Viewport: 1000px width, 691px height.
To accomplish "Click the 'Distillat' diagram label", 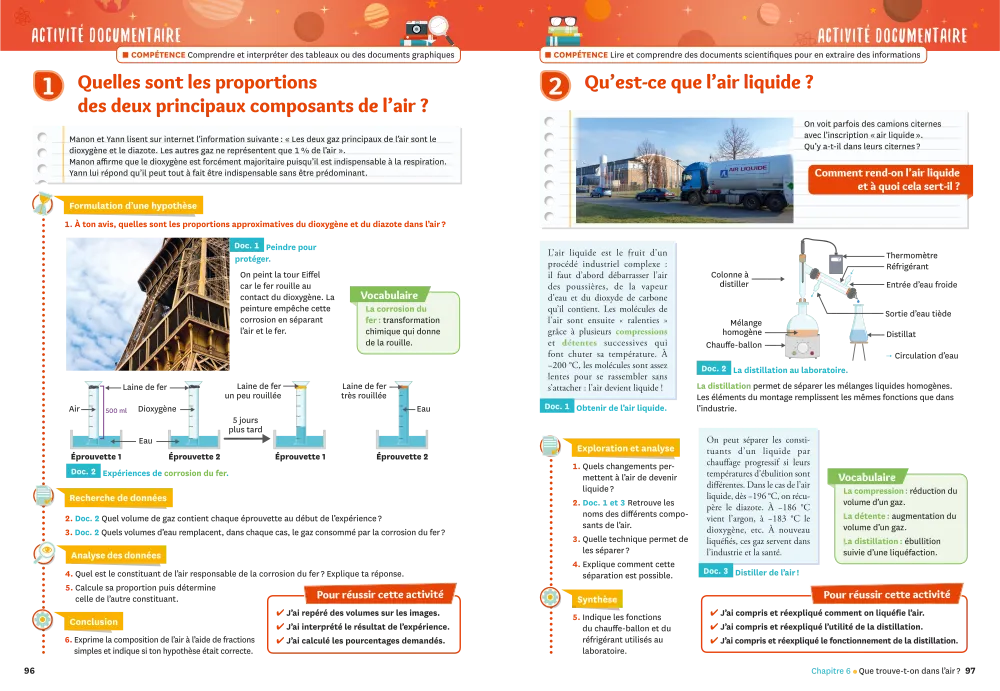I will [901, 334].
